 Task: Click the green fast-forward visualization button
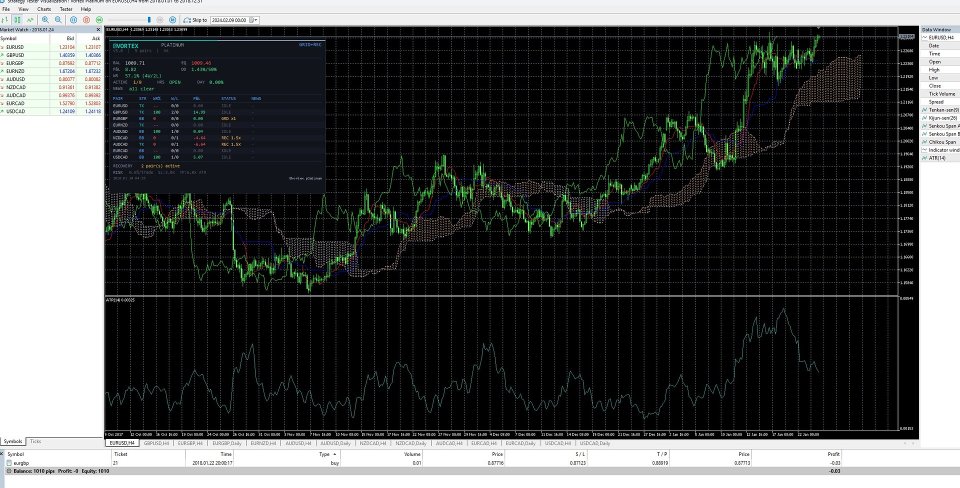[99, 20]
